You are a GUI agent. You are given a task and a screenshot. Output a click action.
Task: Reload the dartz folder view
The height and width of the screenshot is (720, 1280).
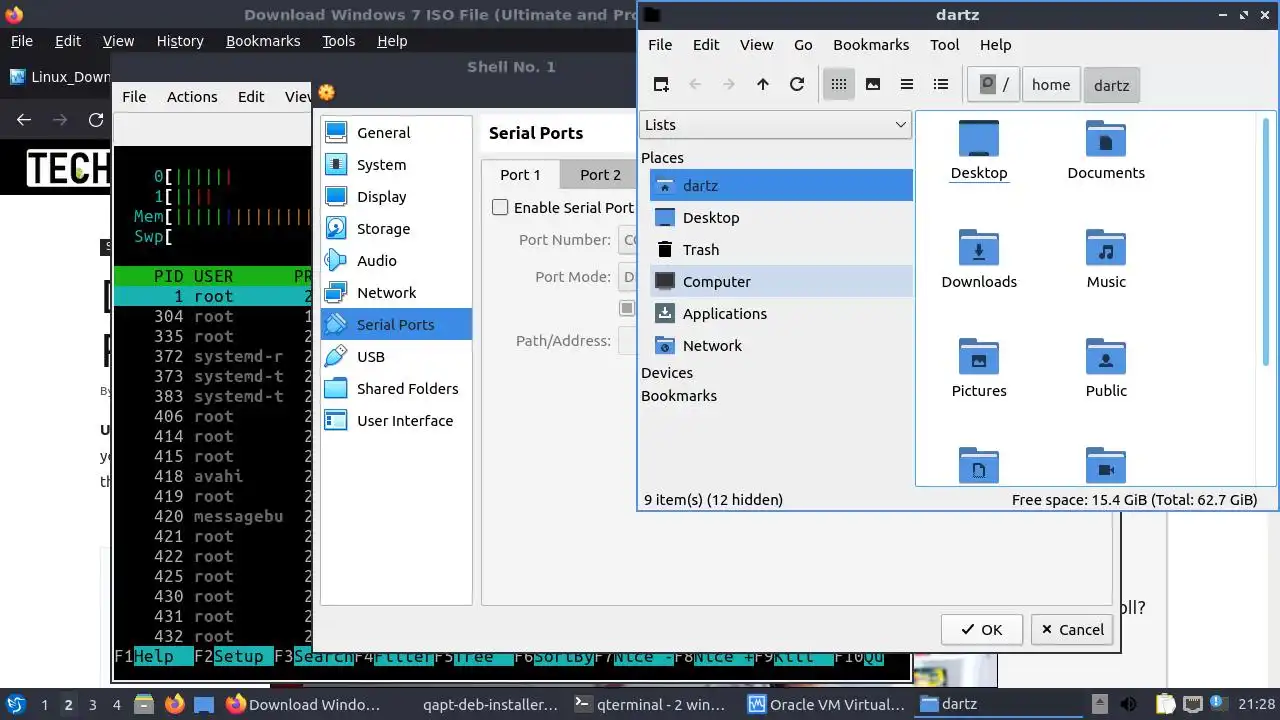click(x=797, y=85)
